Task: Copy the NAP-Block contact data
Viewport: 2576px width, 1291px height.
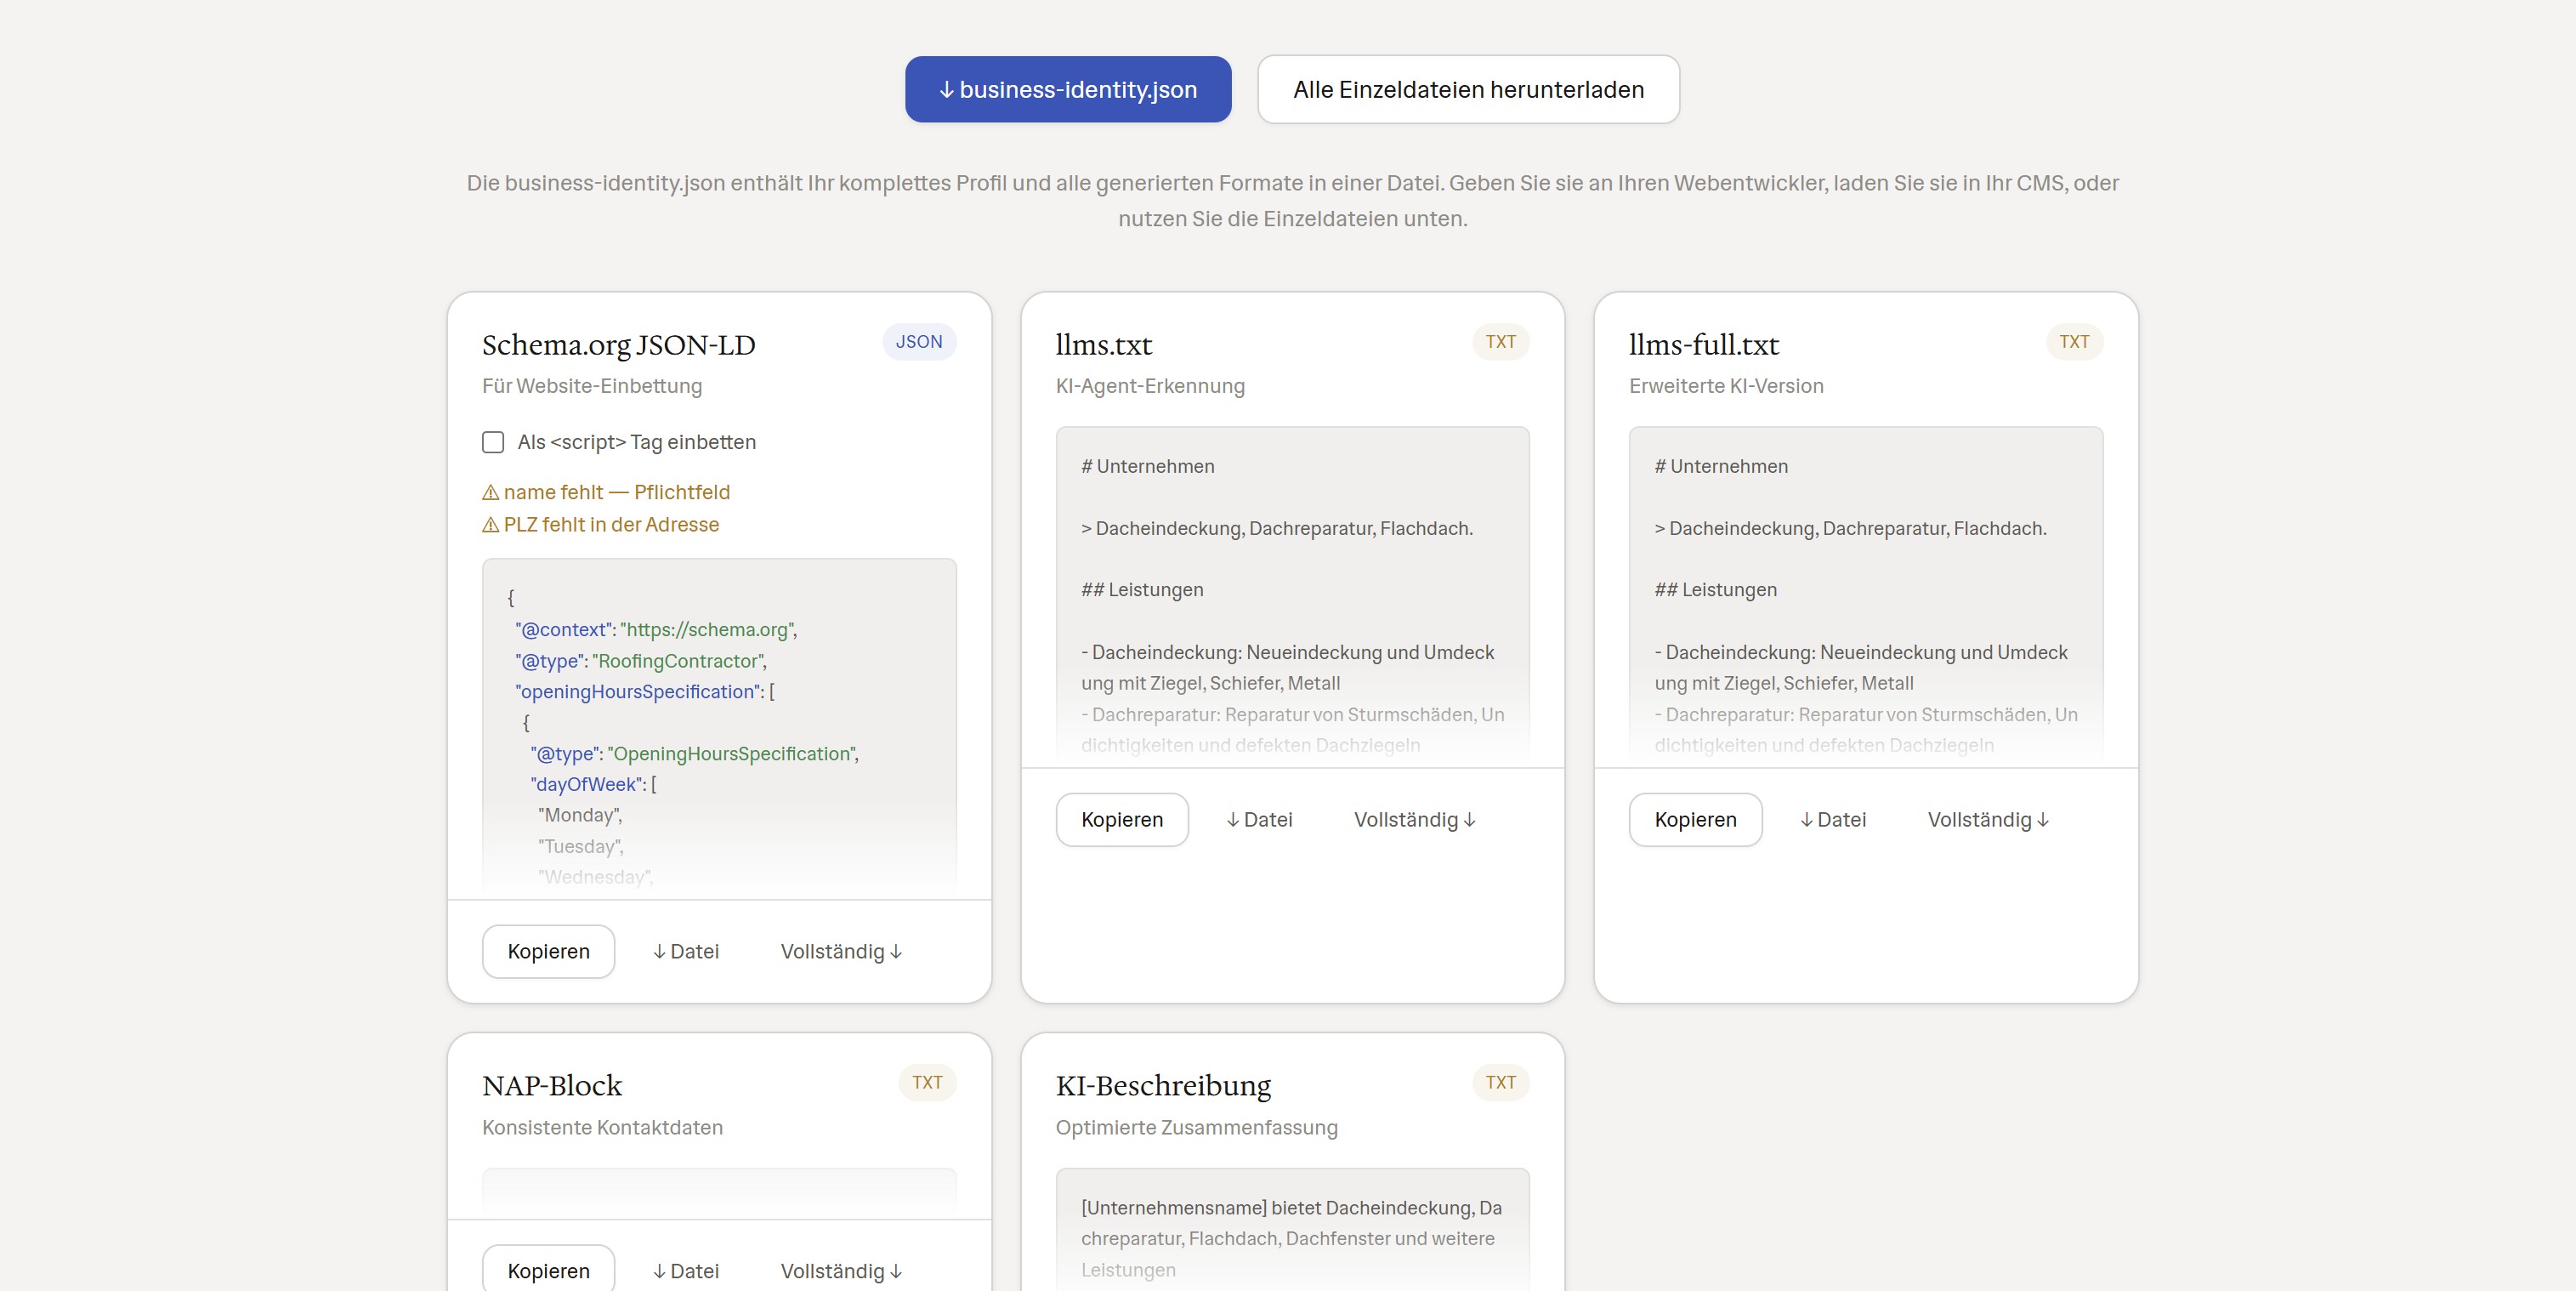Action: [x=547, y=1270]
